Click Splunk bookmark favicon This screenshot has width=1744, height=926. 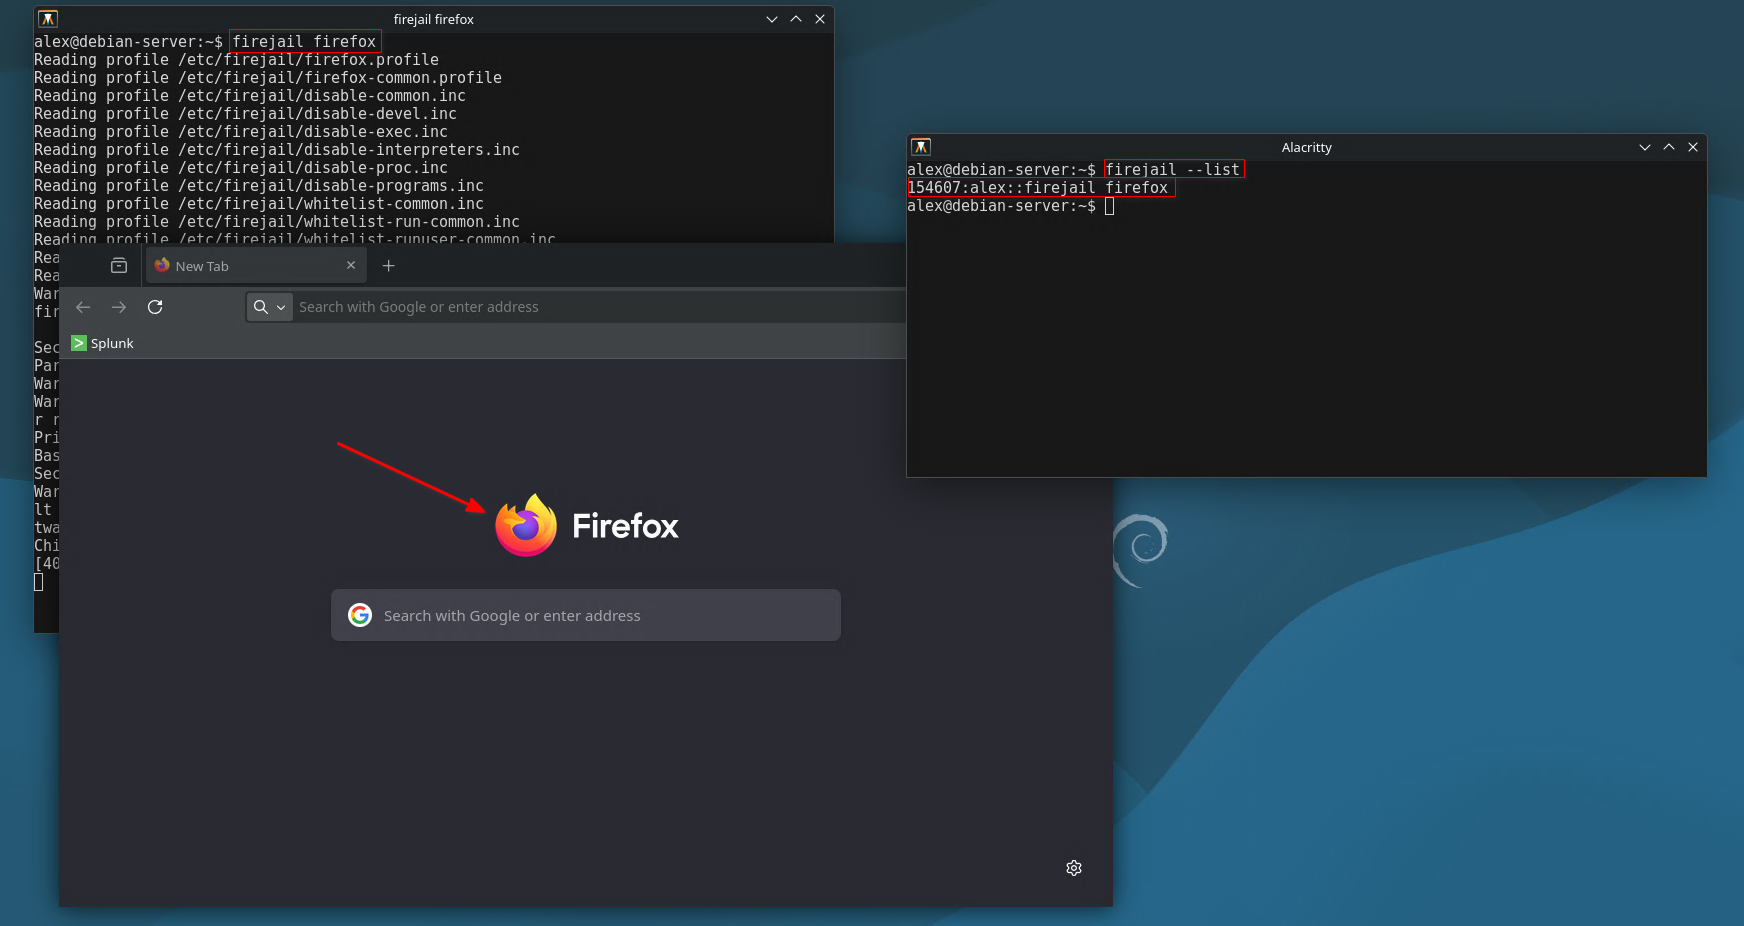click(79, 343)
